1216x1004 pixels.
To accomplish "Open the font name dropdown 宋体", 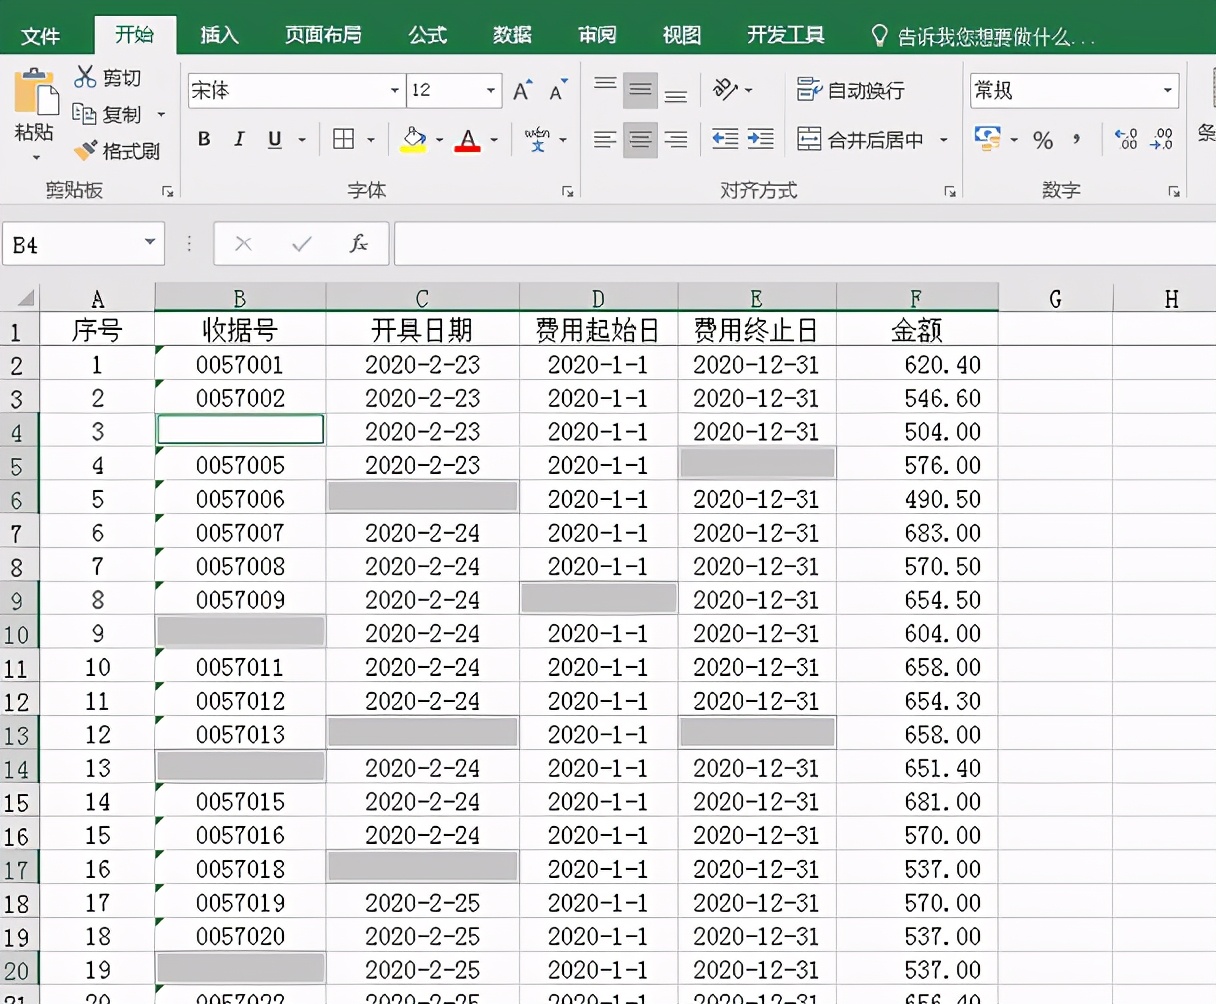I will pos(395,91).
